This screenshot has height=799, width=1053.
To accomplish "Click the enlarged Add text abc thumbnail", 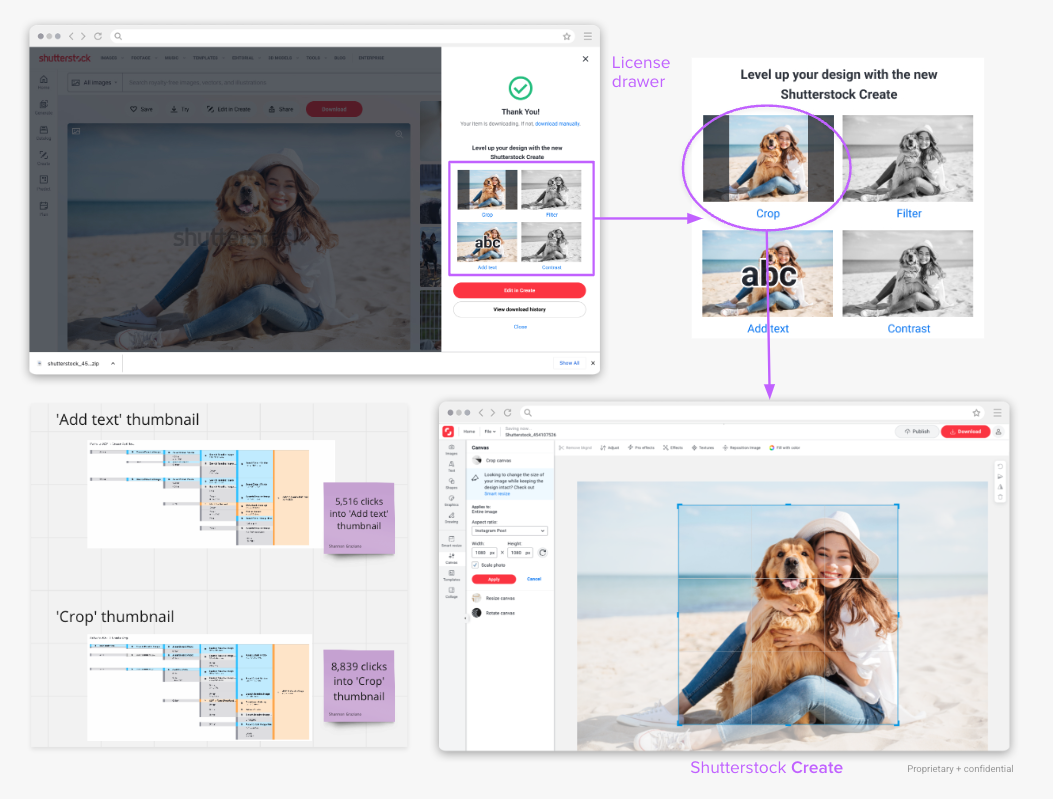I will (x=768, y=273).
